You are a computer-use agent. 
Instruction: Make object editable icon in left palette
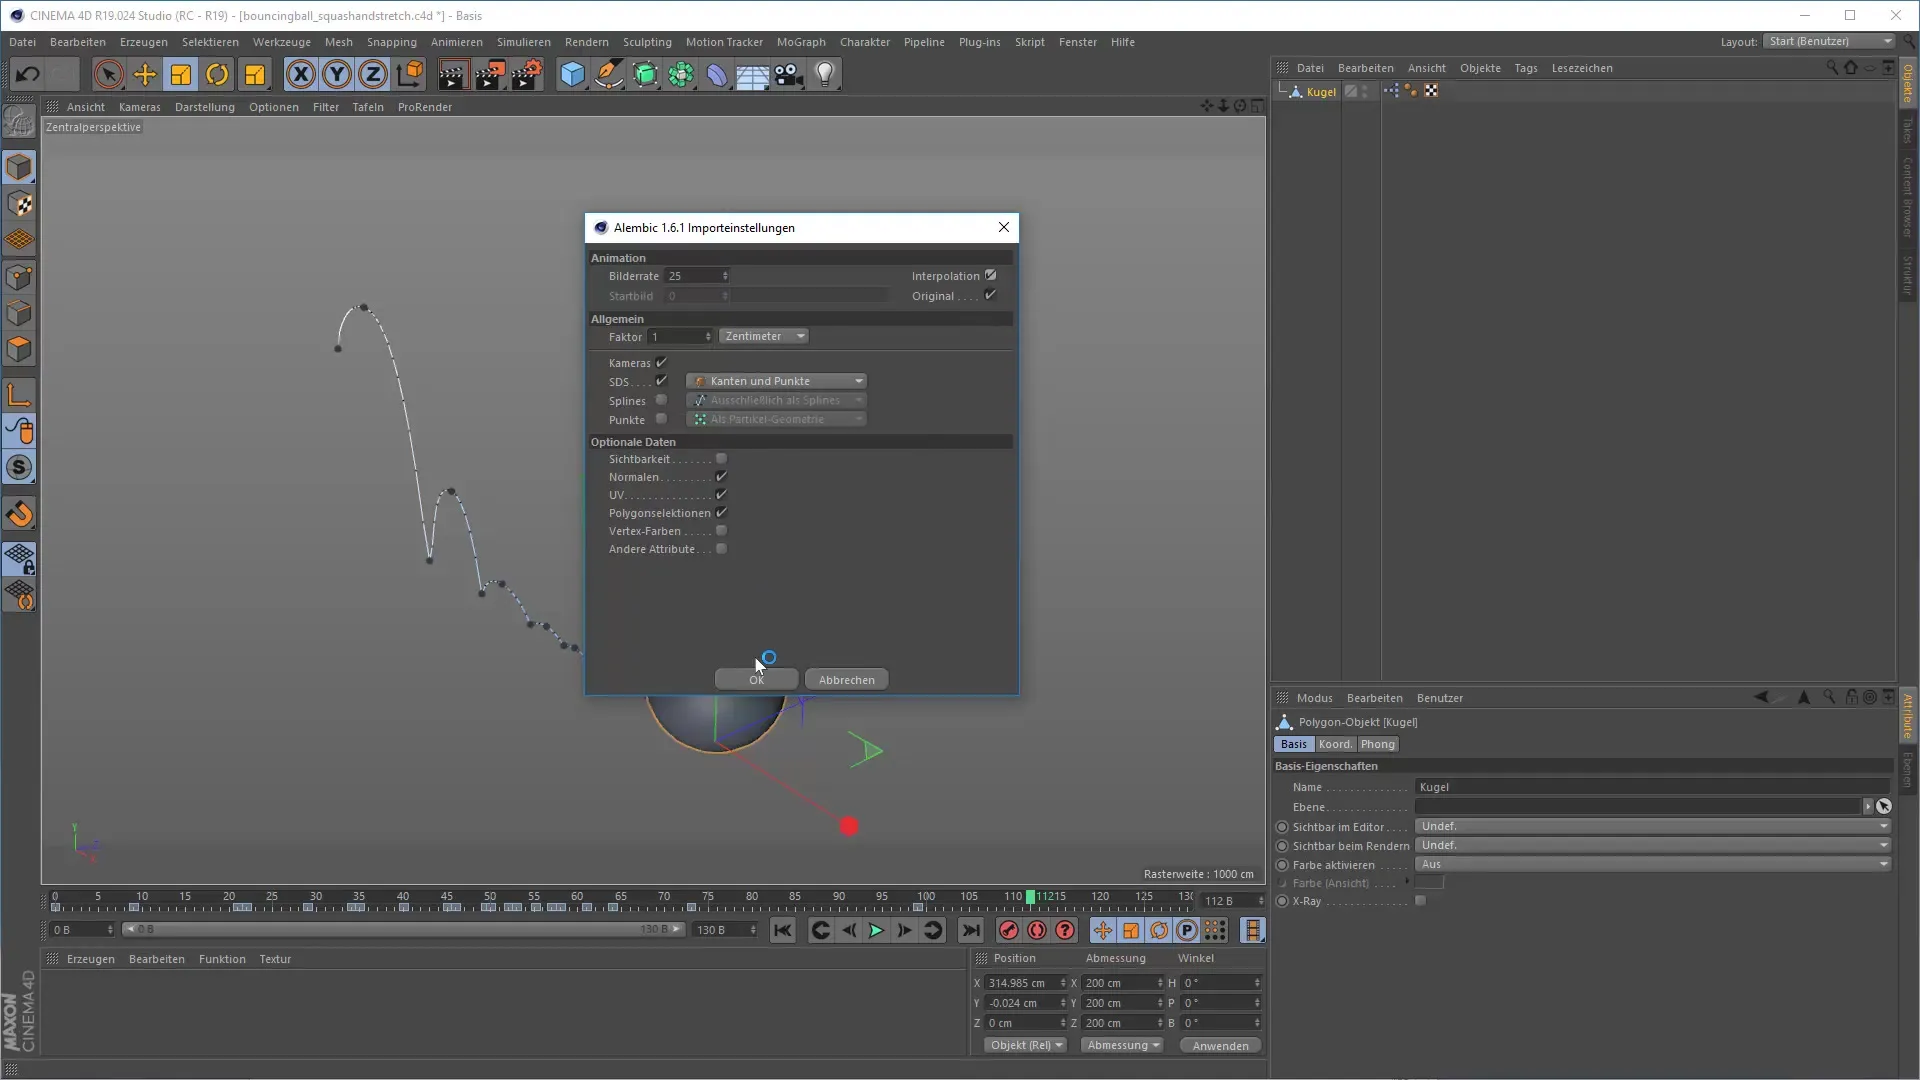click(19, 122)
